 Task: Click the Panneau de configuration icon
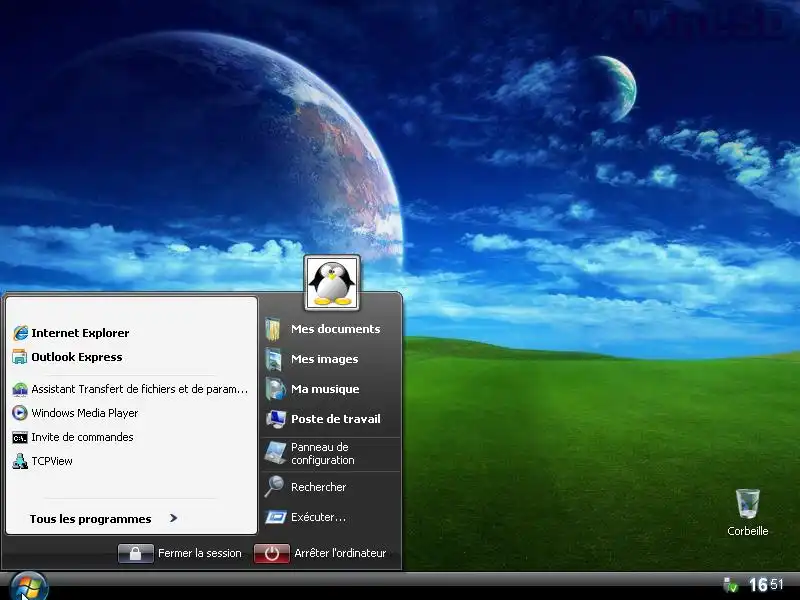point(276,453)
